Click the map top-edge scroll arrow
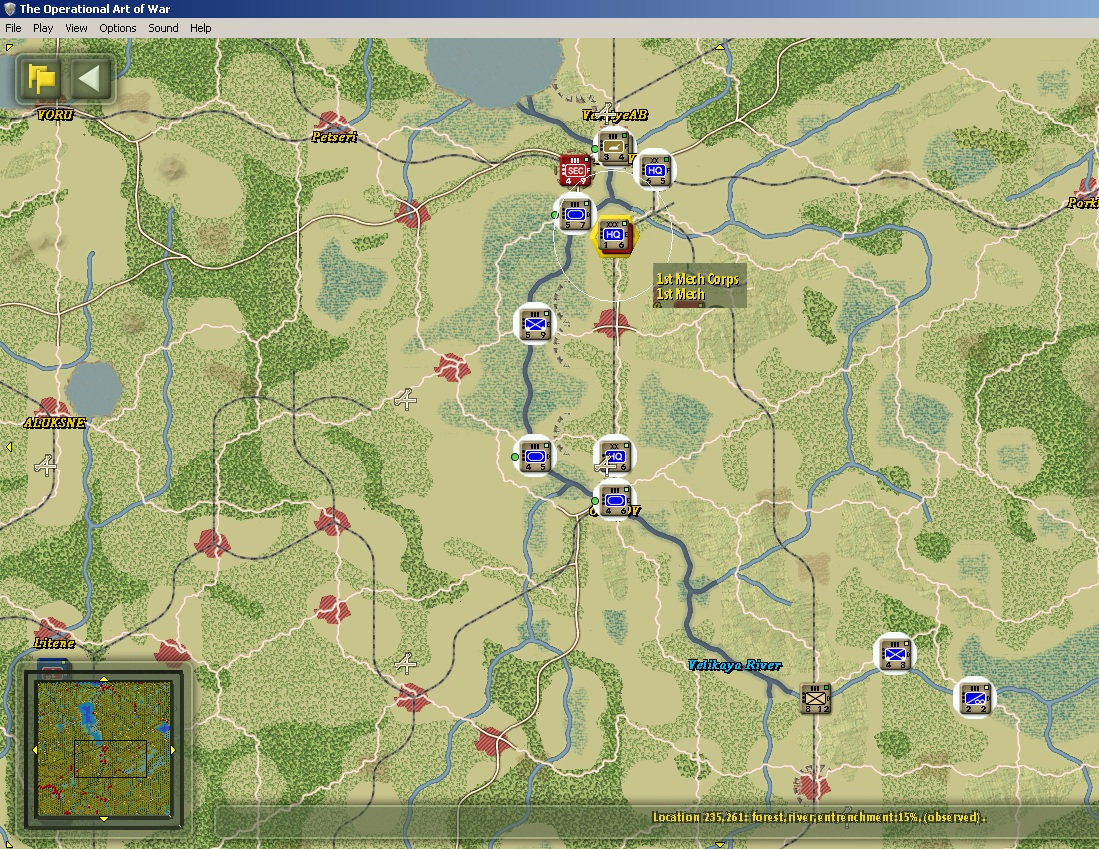Viewport: 1099px width, 849px height. click(x=720, y=47)
